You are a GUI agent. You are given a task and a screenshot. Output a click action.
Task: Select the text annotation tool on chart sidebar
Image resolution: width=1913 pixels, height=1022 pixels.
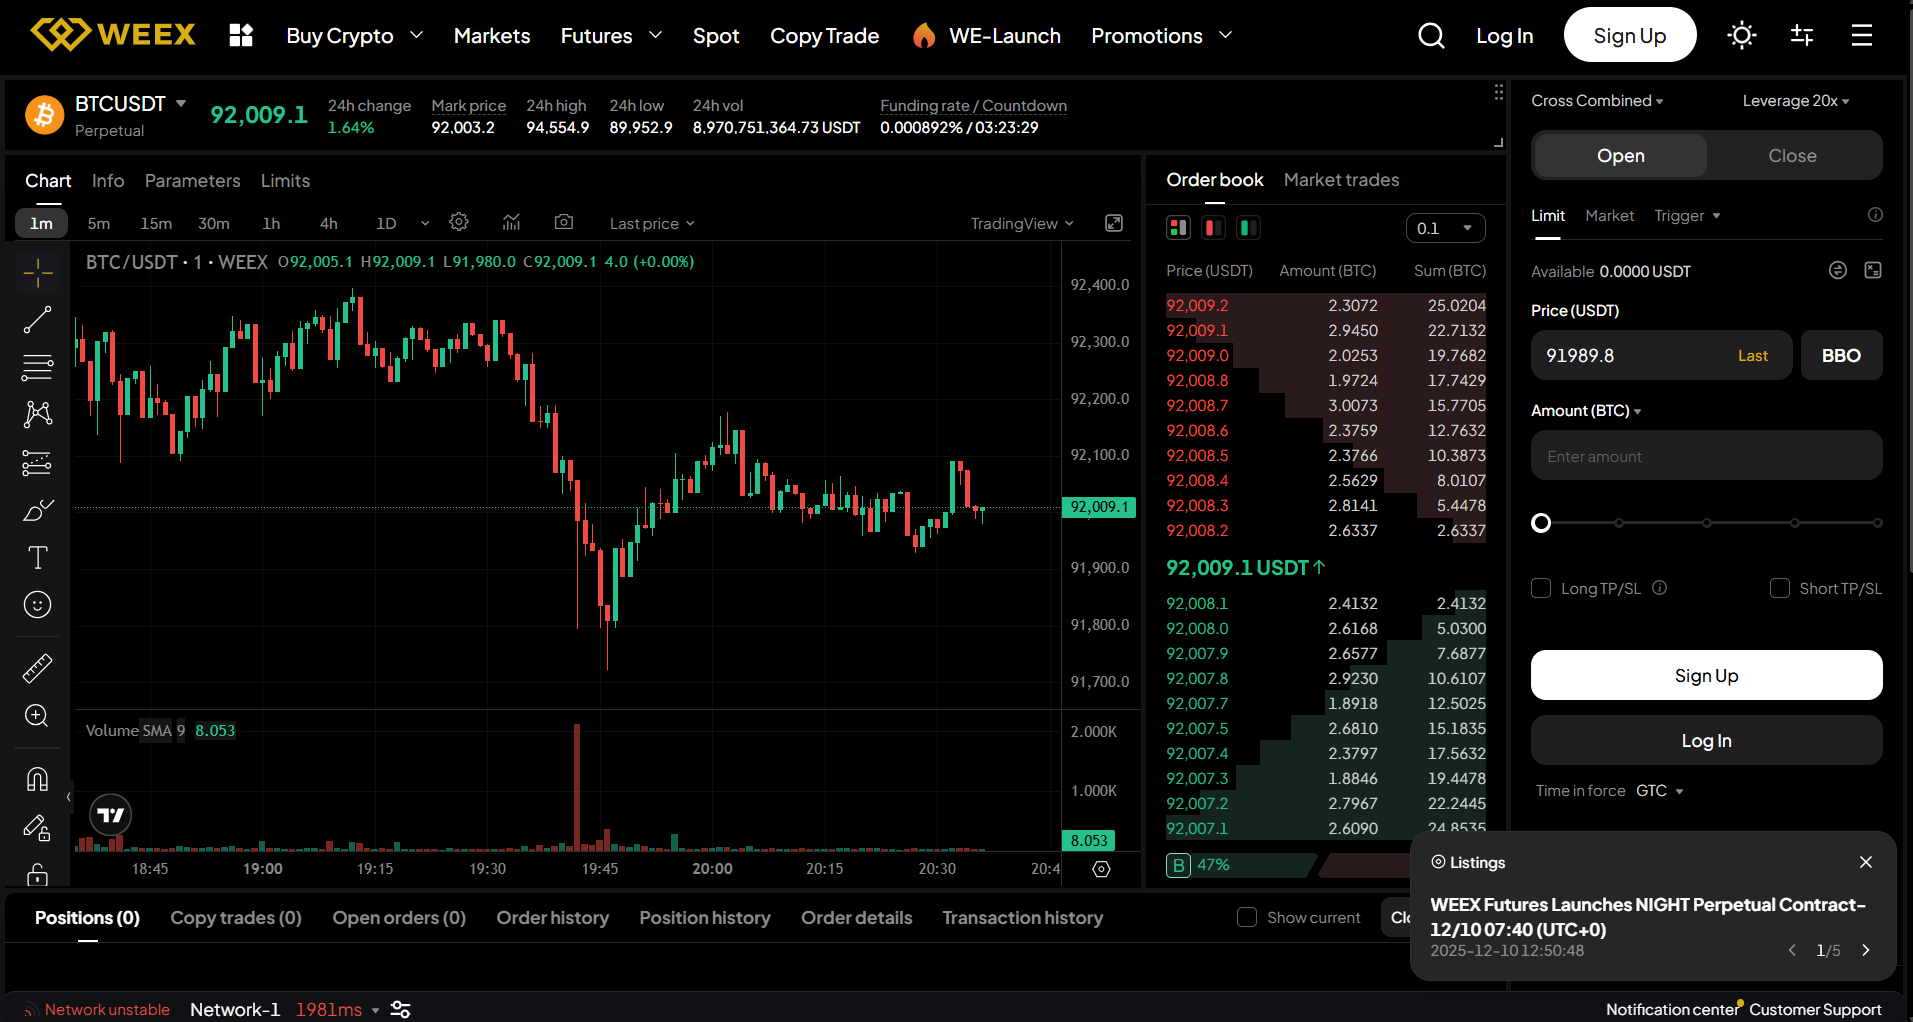click(x=37, y=557)
